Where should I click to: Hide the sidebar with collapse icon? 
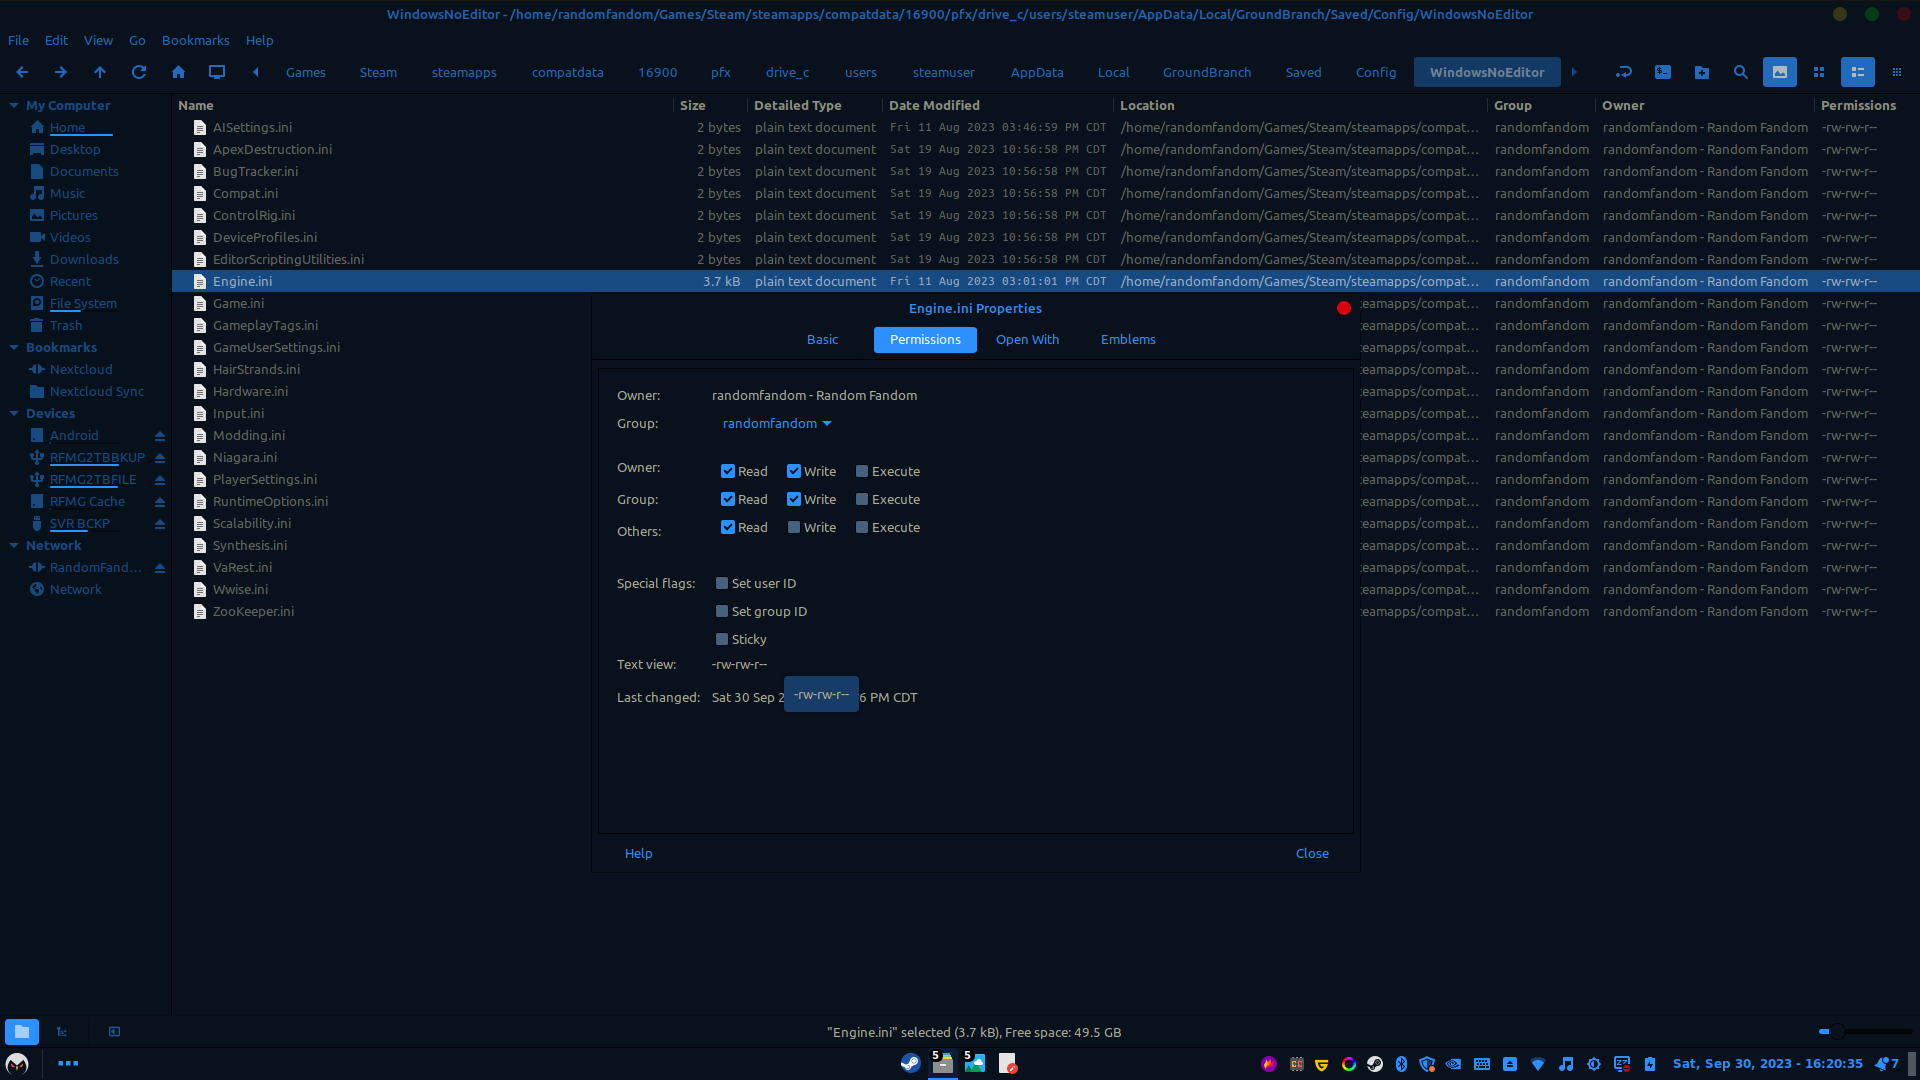(x=114, y=1031)
